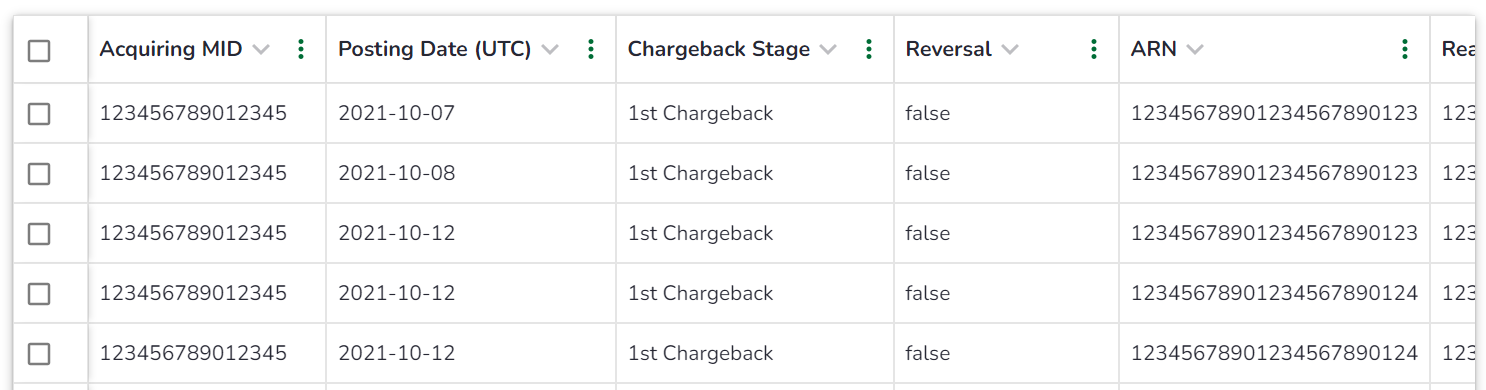Open Reversal column three-dot menu
Screen dimensions: 1486x390
pos(1094,49)
